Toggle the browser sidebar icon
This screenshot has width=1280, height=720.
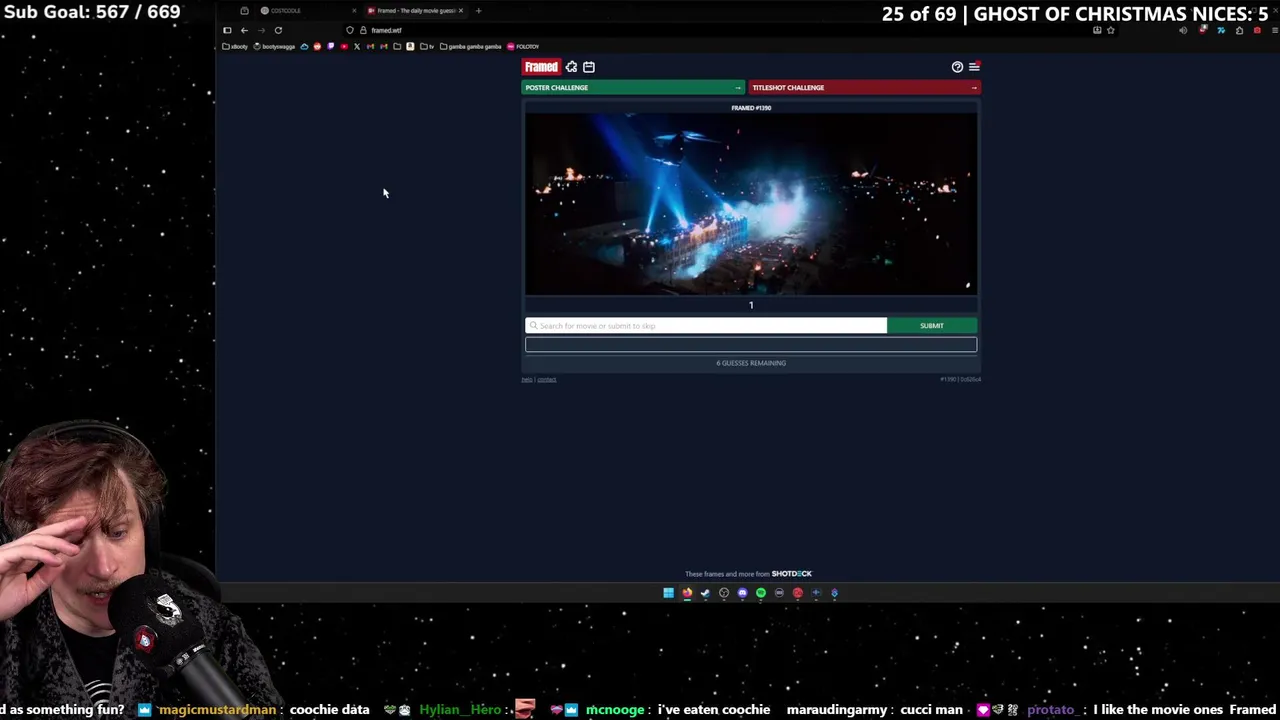[x=227, y=30]
